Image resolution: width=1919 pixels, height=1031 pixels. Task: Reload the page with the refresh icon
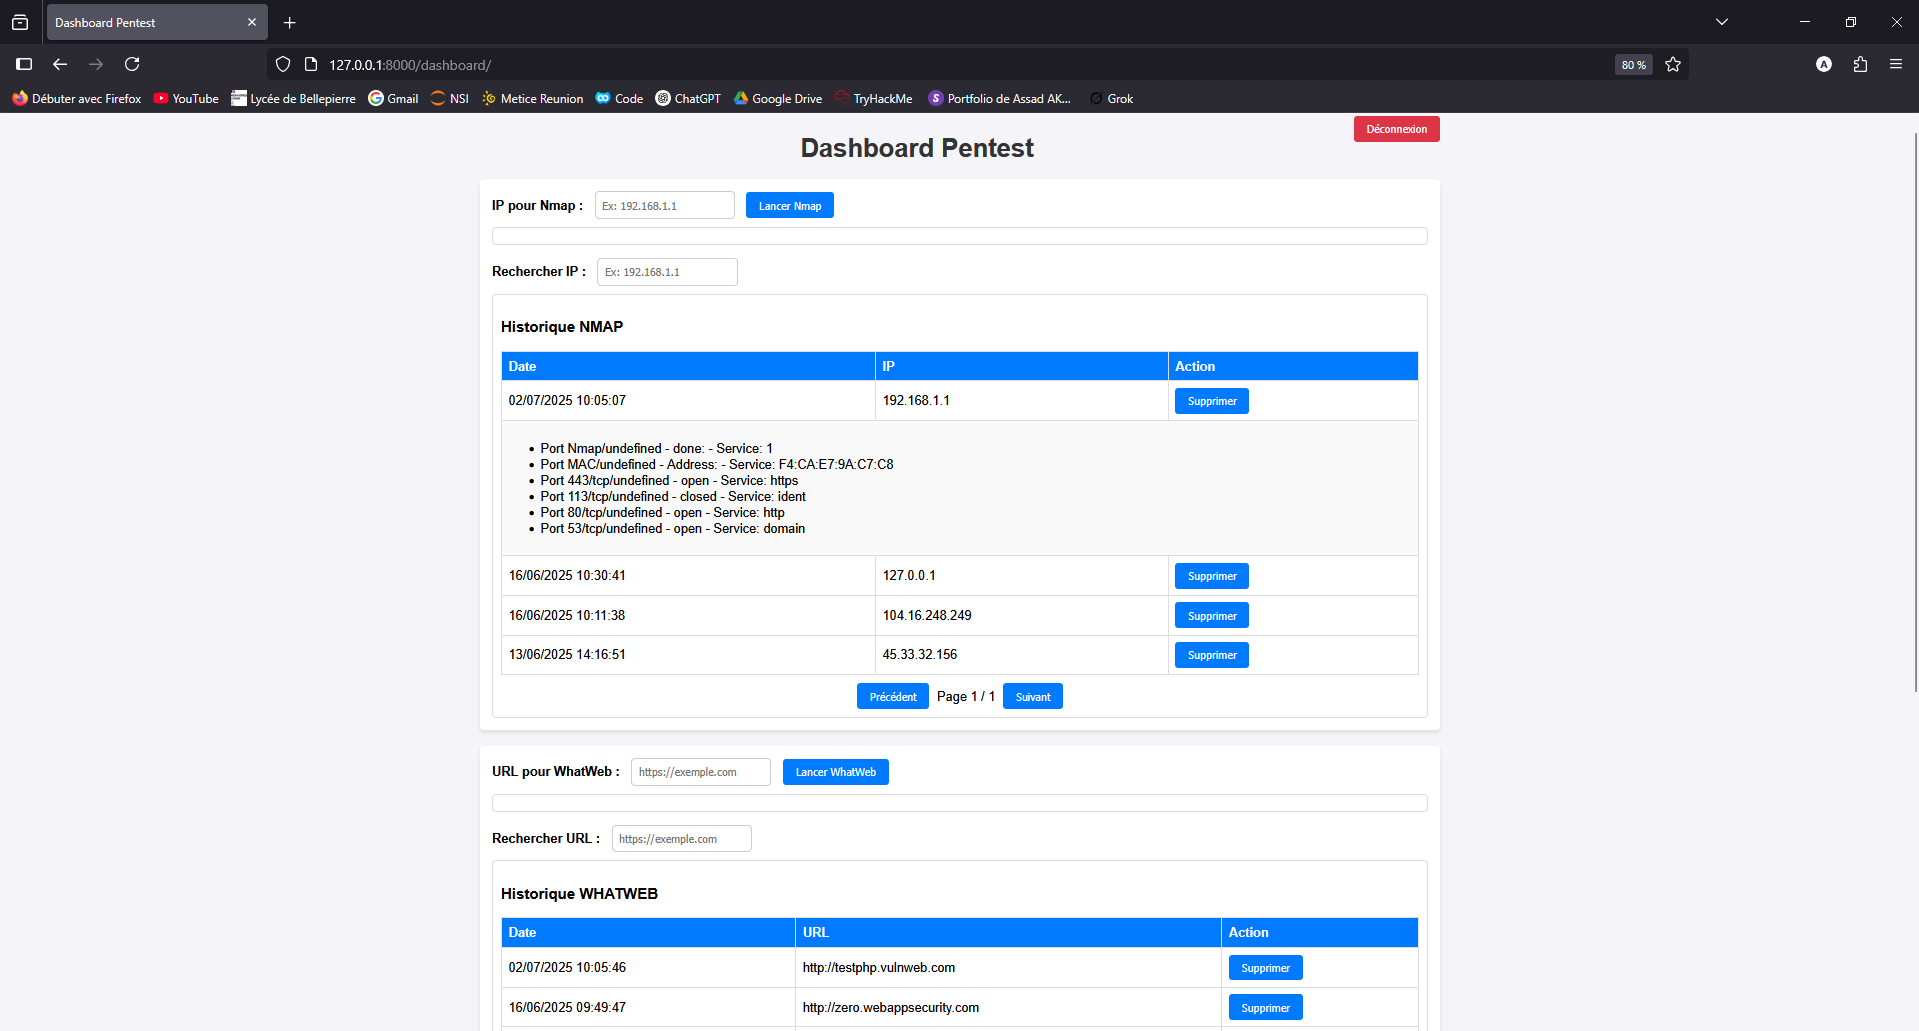point(132,64)
